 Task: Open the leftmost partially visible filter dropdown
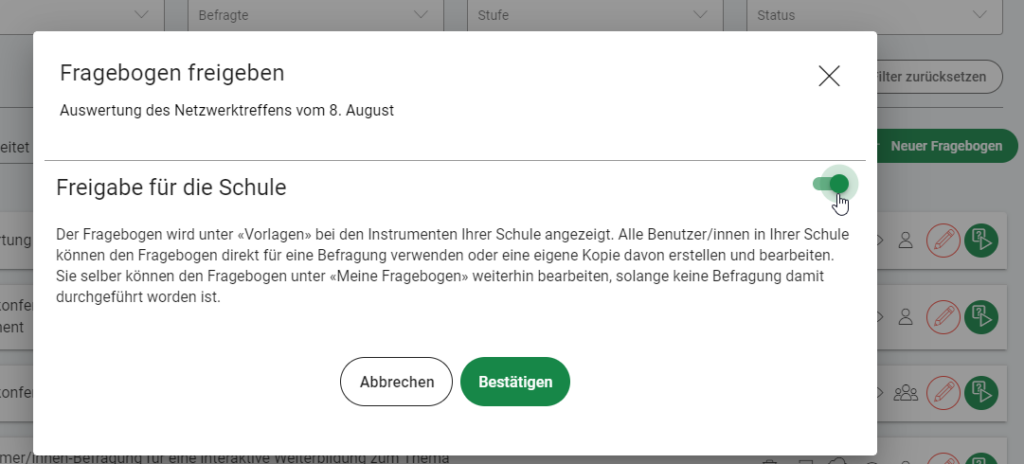pos(82,14)
